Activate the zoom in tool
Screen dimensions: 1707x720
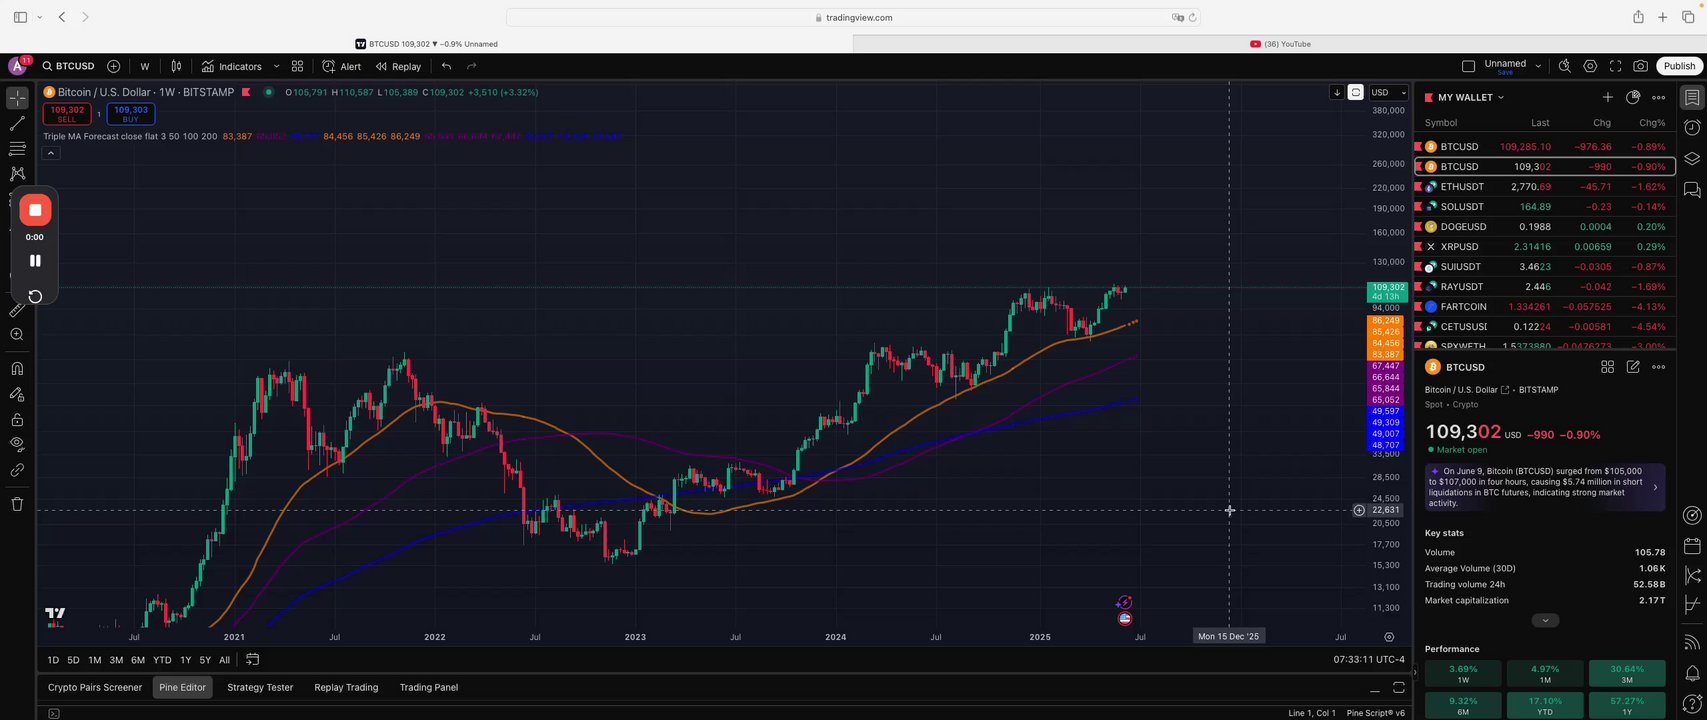tap(17, 335)
